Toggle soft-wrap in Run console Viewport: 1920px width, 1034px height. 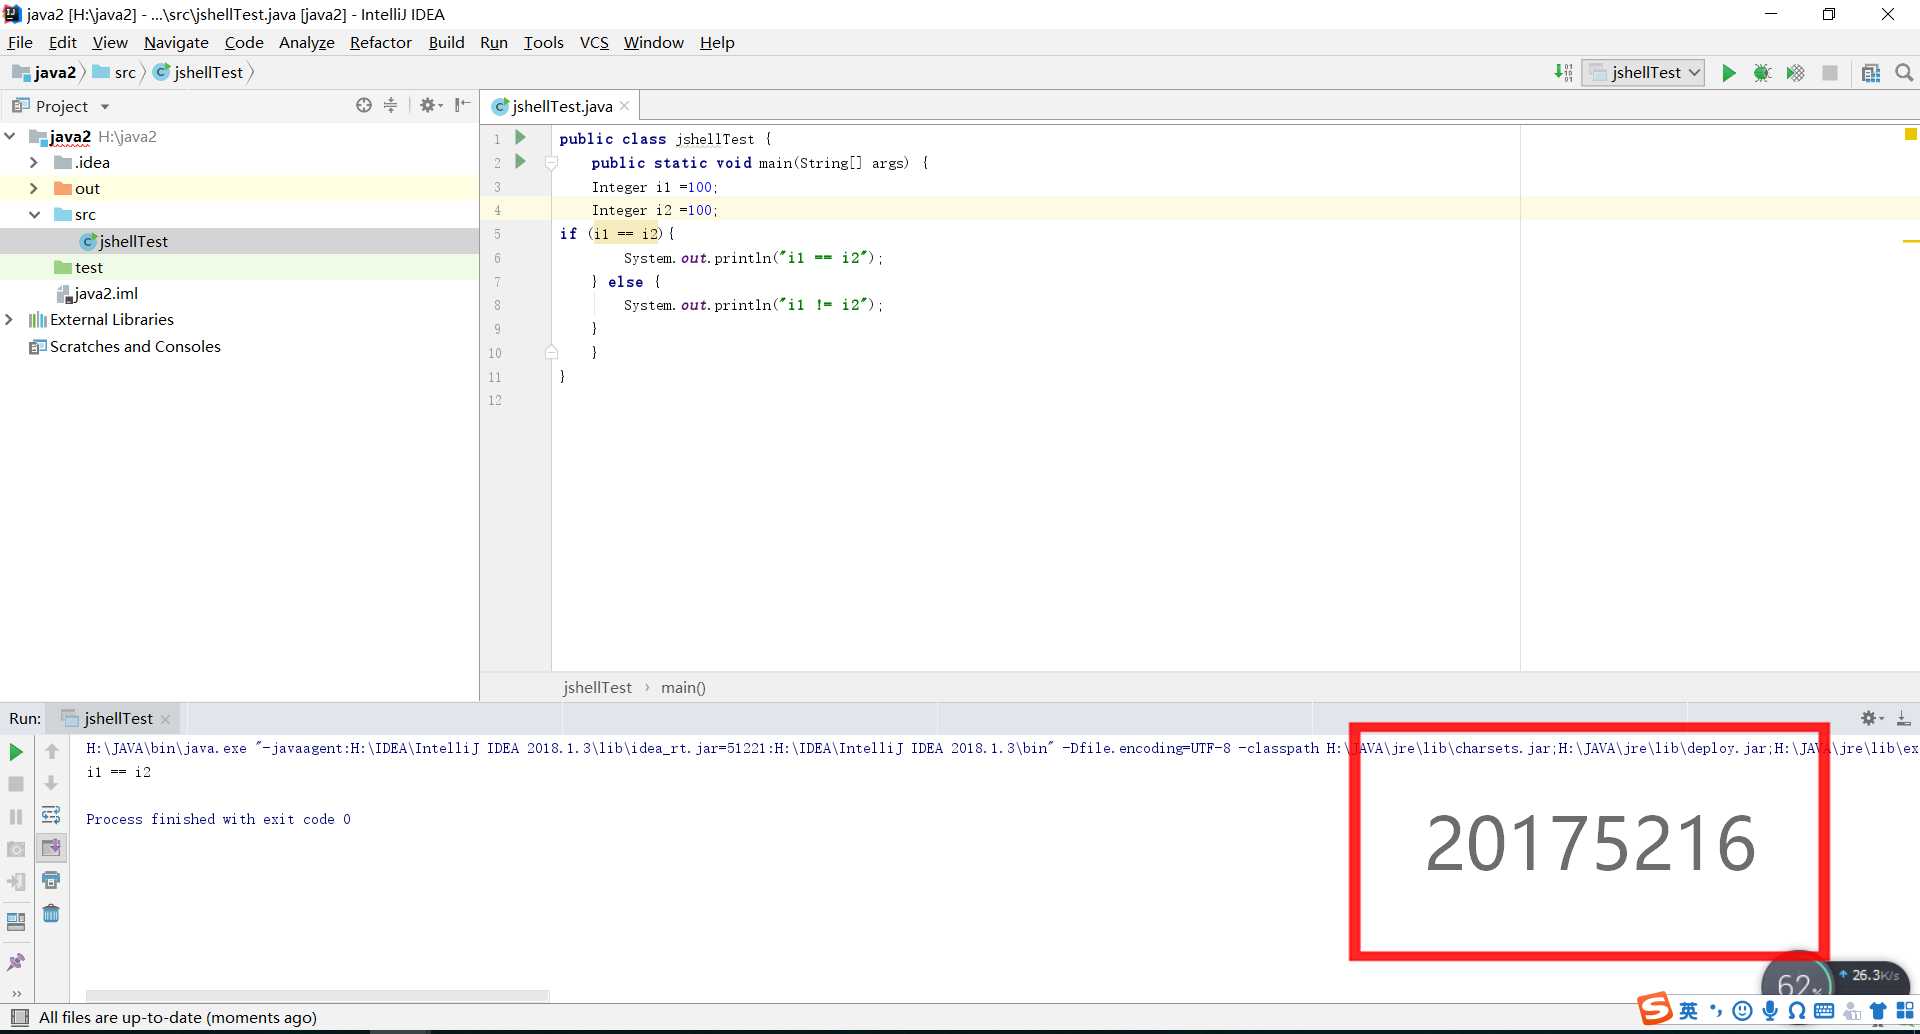[52, 815]
